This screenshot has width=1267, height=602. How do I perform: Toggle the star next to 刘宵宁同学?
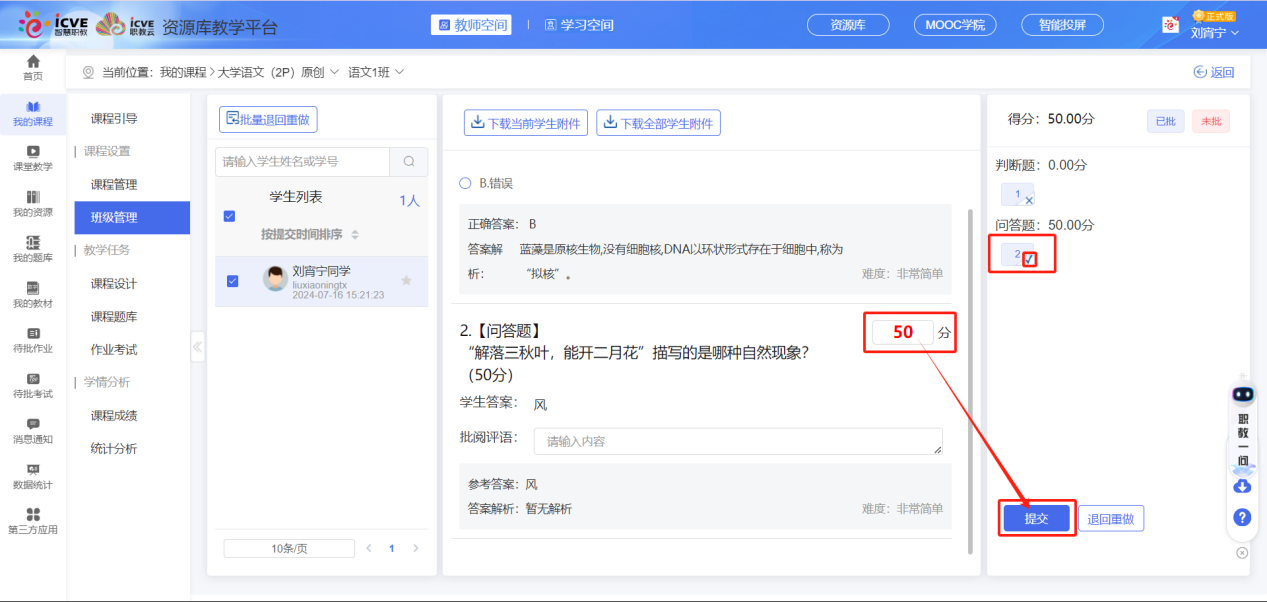coord(406,281)
